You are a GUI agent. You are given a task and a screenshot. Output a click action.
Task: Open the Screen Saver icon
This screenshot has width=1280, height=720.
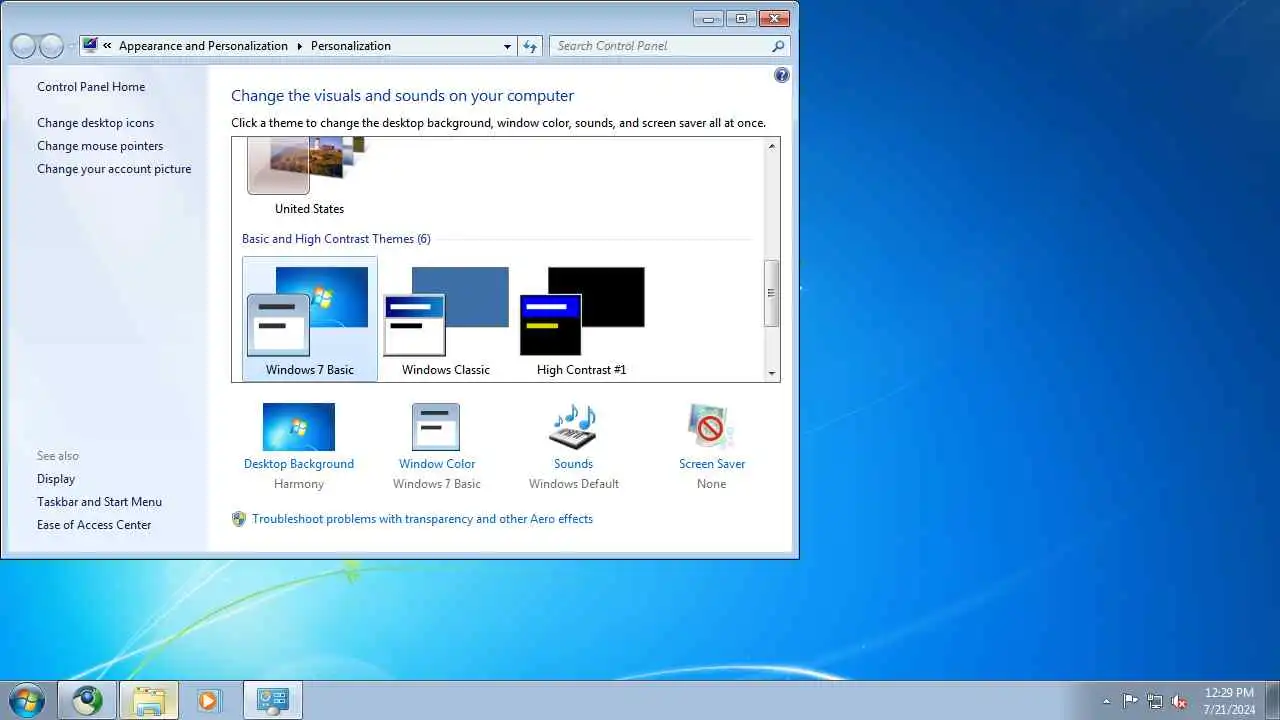(711, 427)
